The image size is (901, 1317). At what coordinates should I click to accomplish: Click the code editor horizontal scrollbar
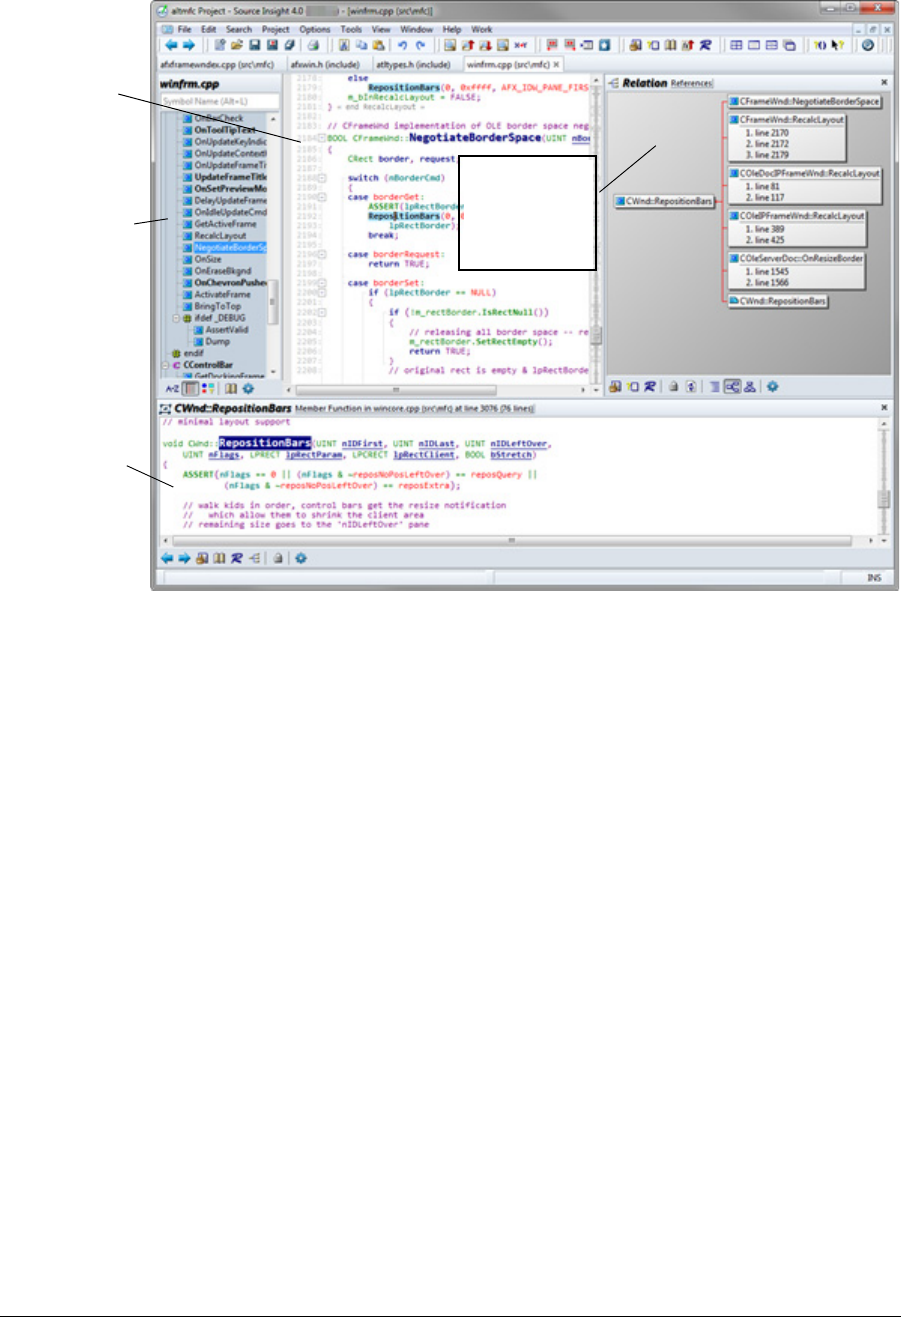click(438, 388)
